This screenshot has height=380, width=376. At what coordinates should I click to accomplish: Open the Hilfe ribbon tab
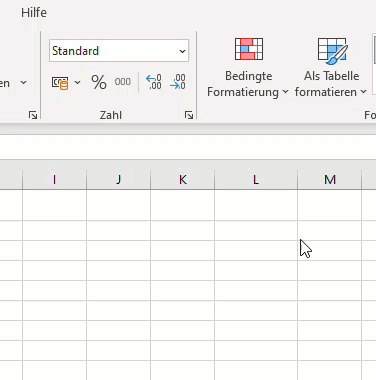coord(34,13)
